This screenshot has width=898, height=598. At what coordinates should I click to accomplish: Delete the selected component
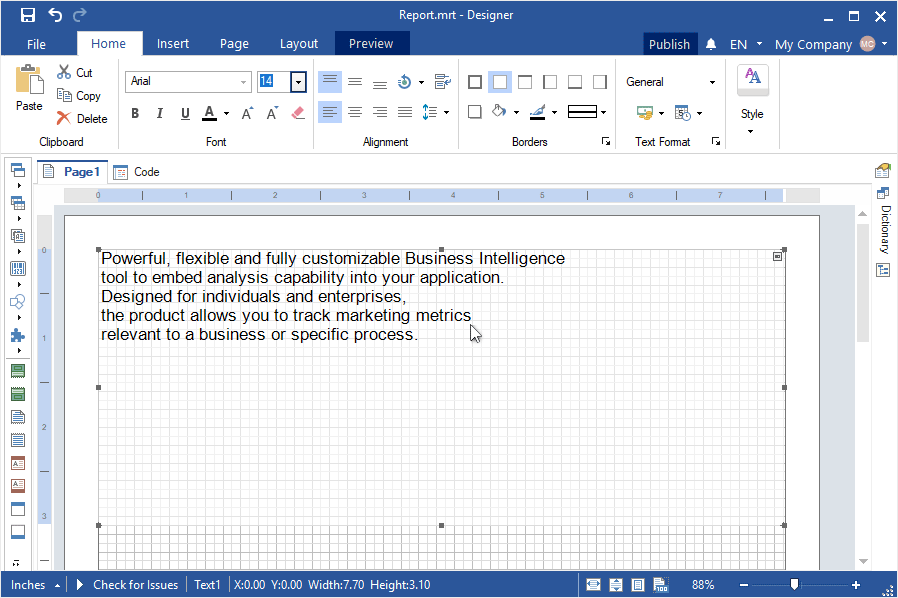tap(82, 119)
